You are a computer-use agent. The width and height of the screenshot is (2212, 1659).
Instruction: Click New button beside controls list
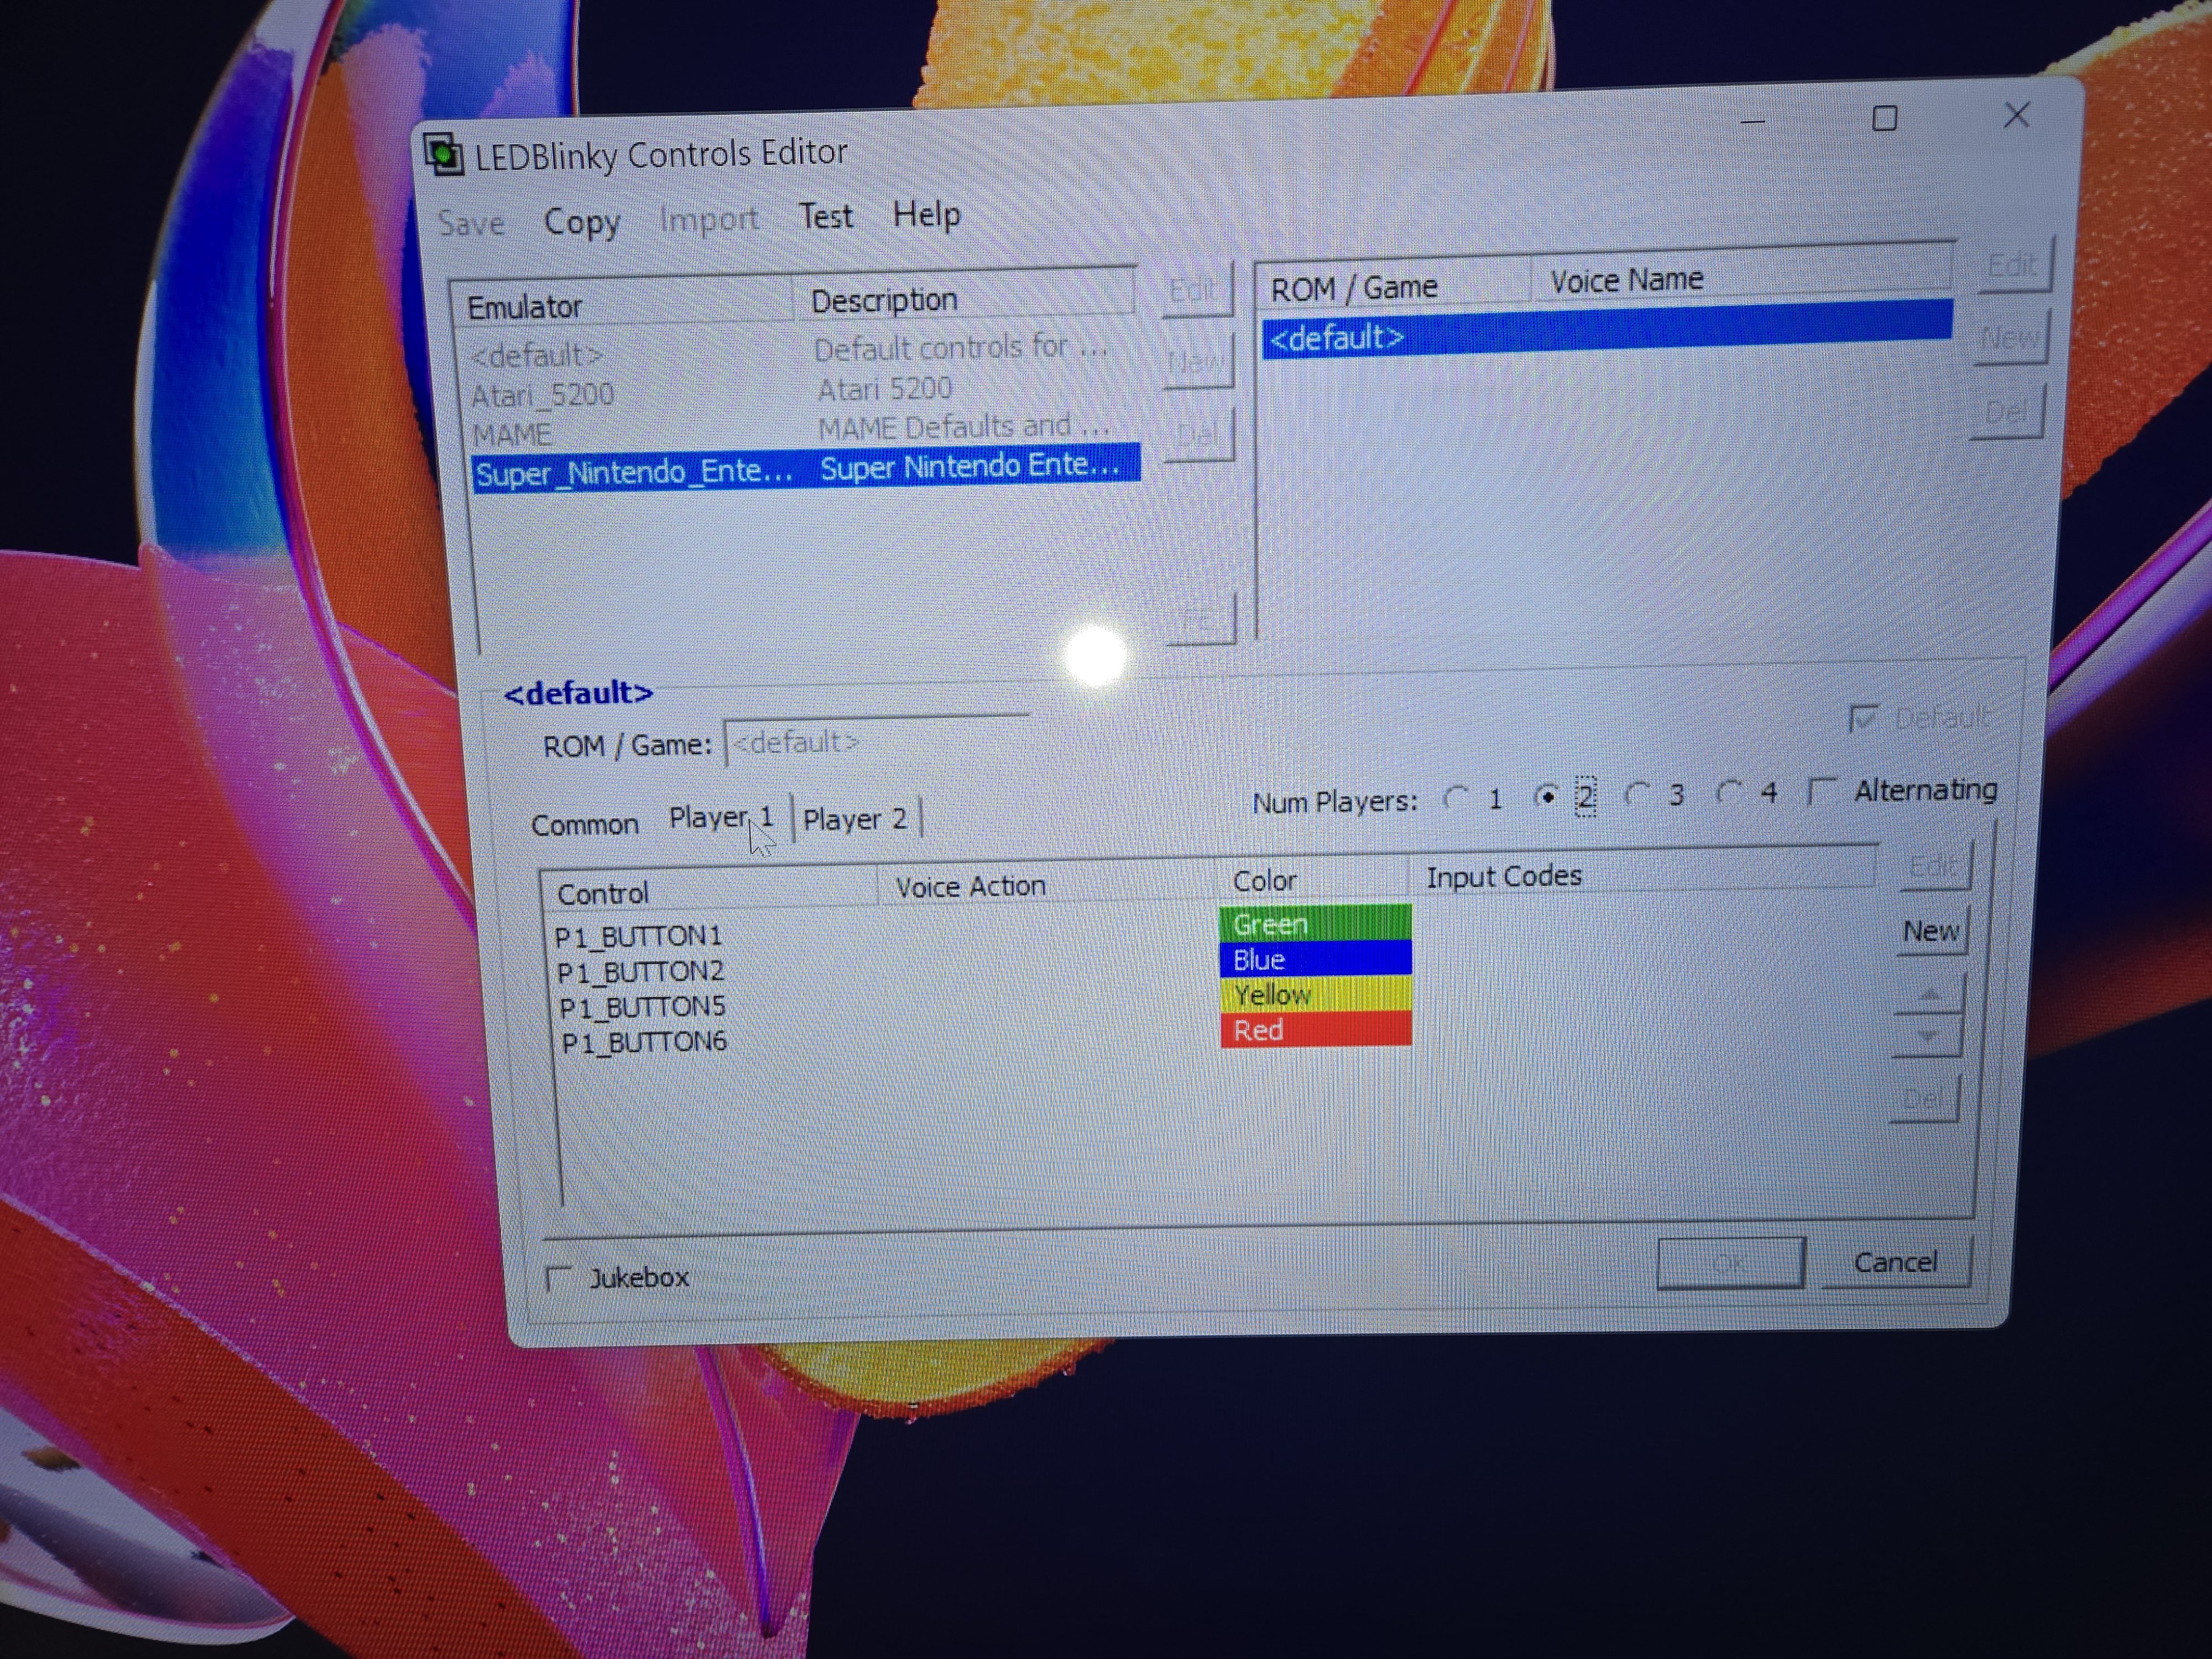[x=1931, y=931]
